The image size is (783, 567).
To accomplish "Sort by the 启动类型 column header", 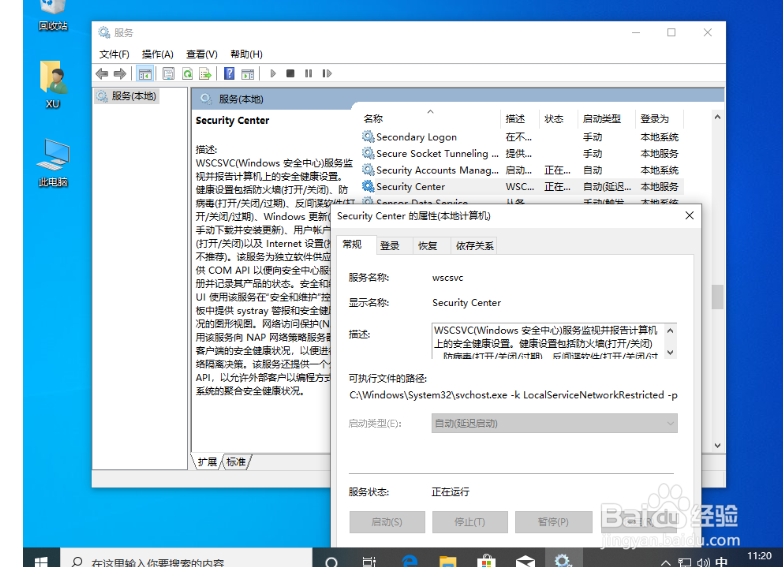I will pyautogui.click(x=606, y=118).
